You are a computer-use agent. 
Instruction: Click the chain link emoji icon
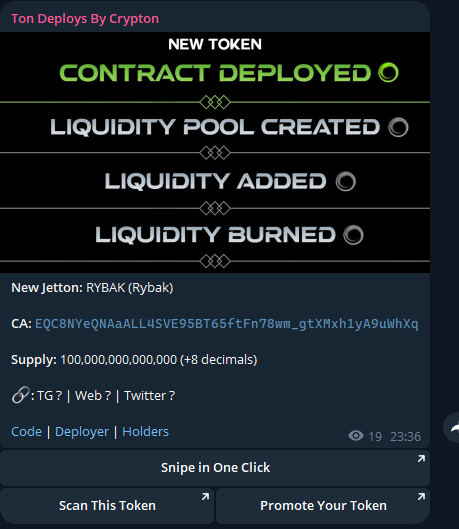(x=20, y=395)
